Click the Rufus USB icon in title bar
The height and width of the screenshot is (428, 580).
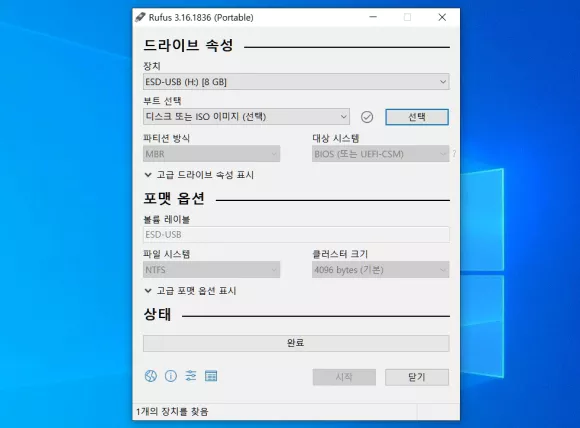140,17
